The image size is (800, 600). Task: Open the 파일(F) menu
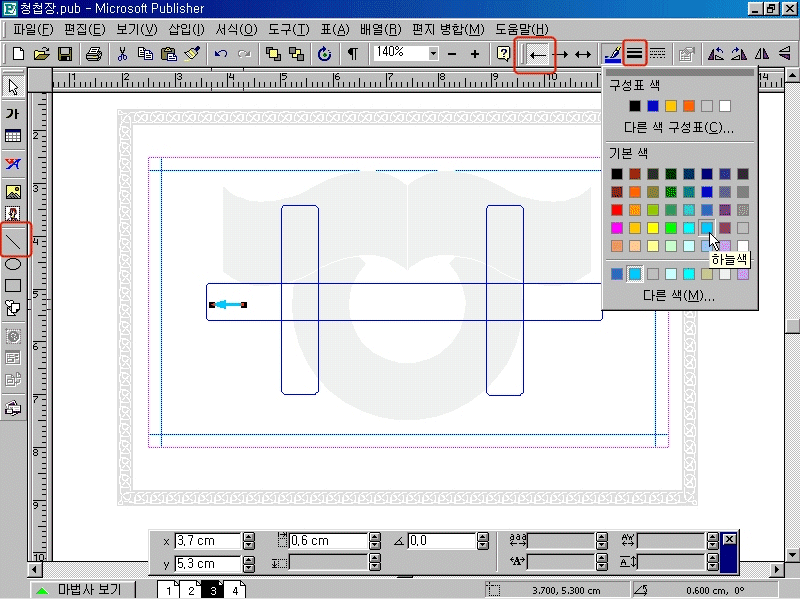[33, 30]
